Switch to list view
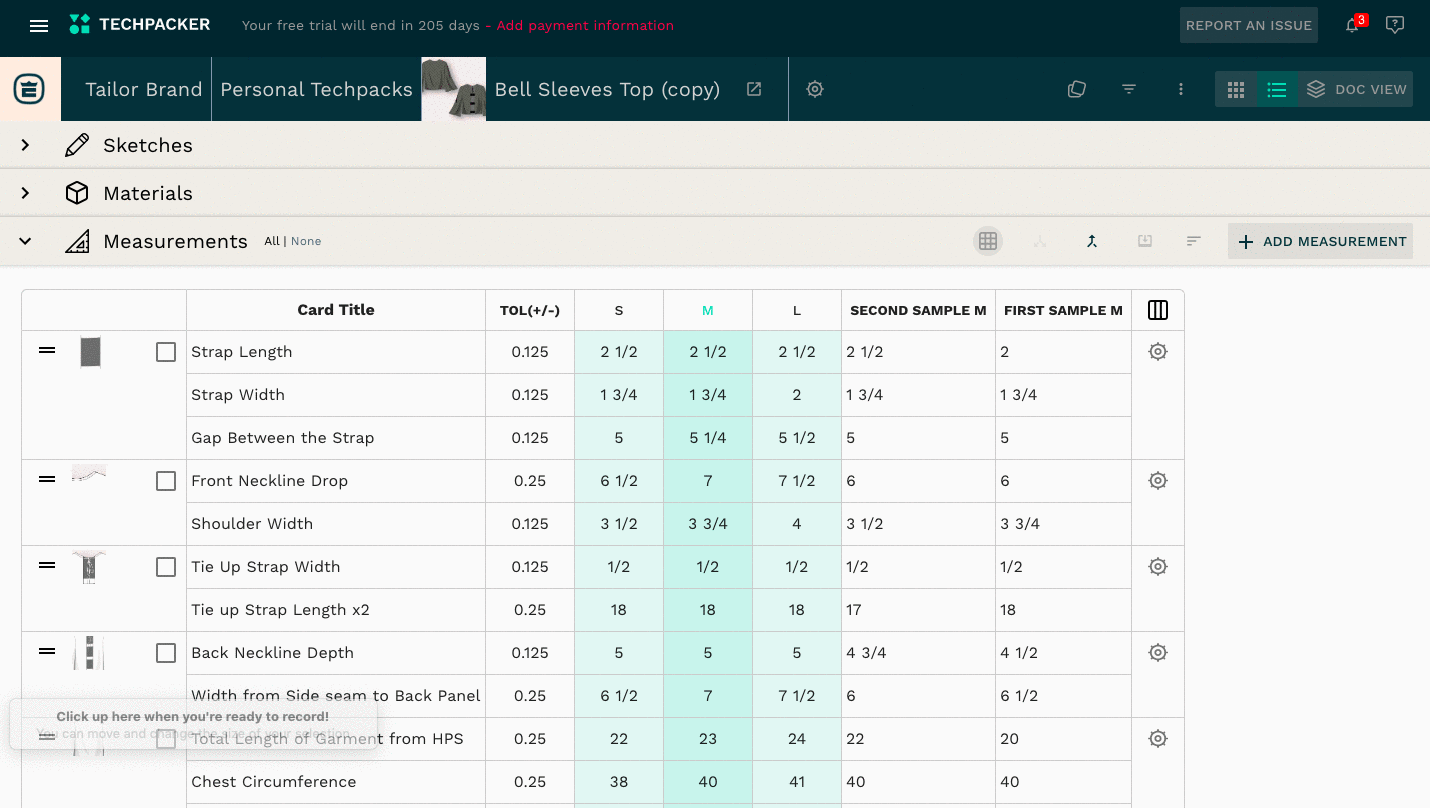This screenshot has width=1430, height=808. pyautogui.click(x=1277, y=89)
